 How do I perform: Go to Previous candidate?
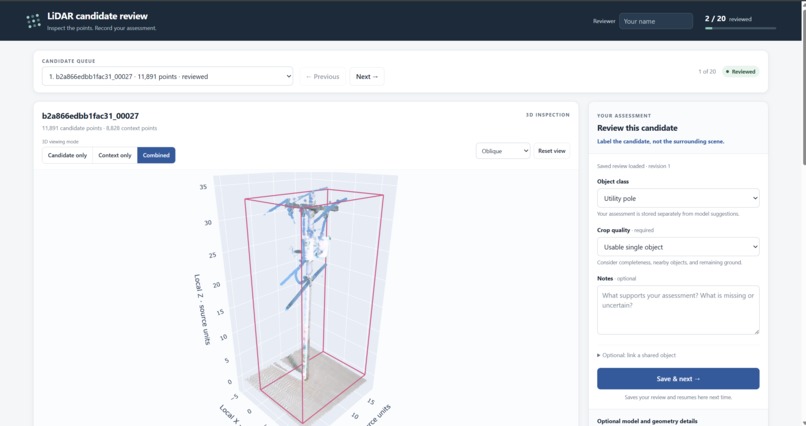pos(322,77)
